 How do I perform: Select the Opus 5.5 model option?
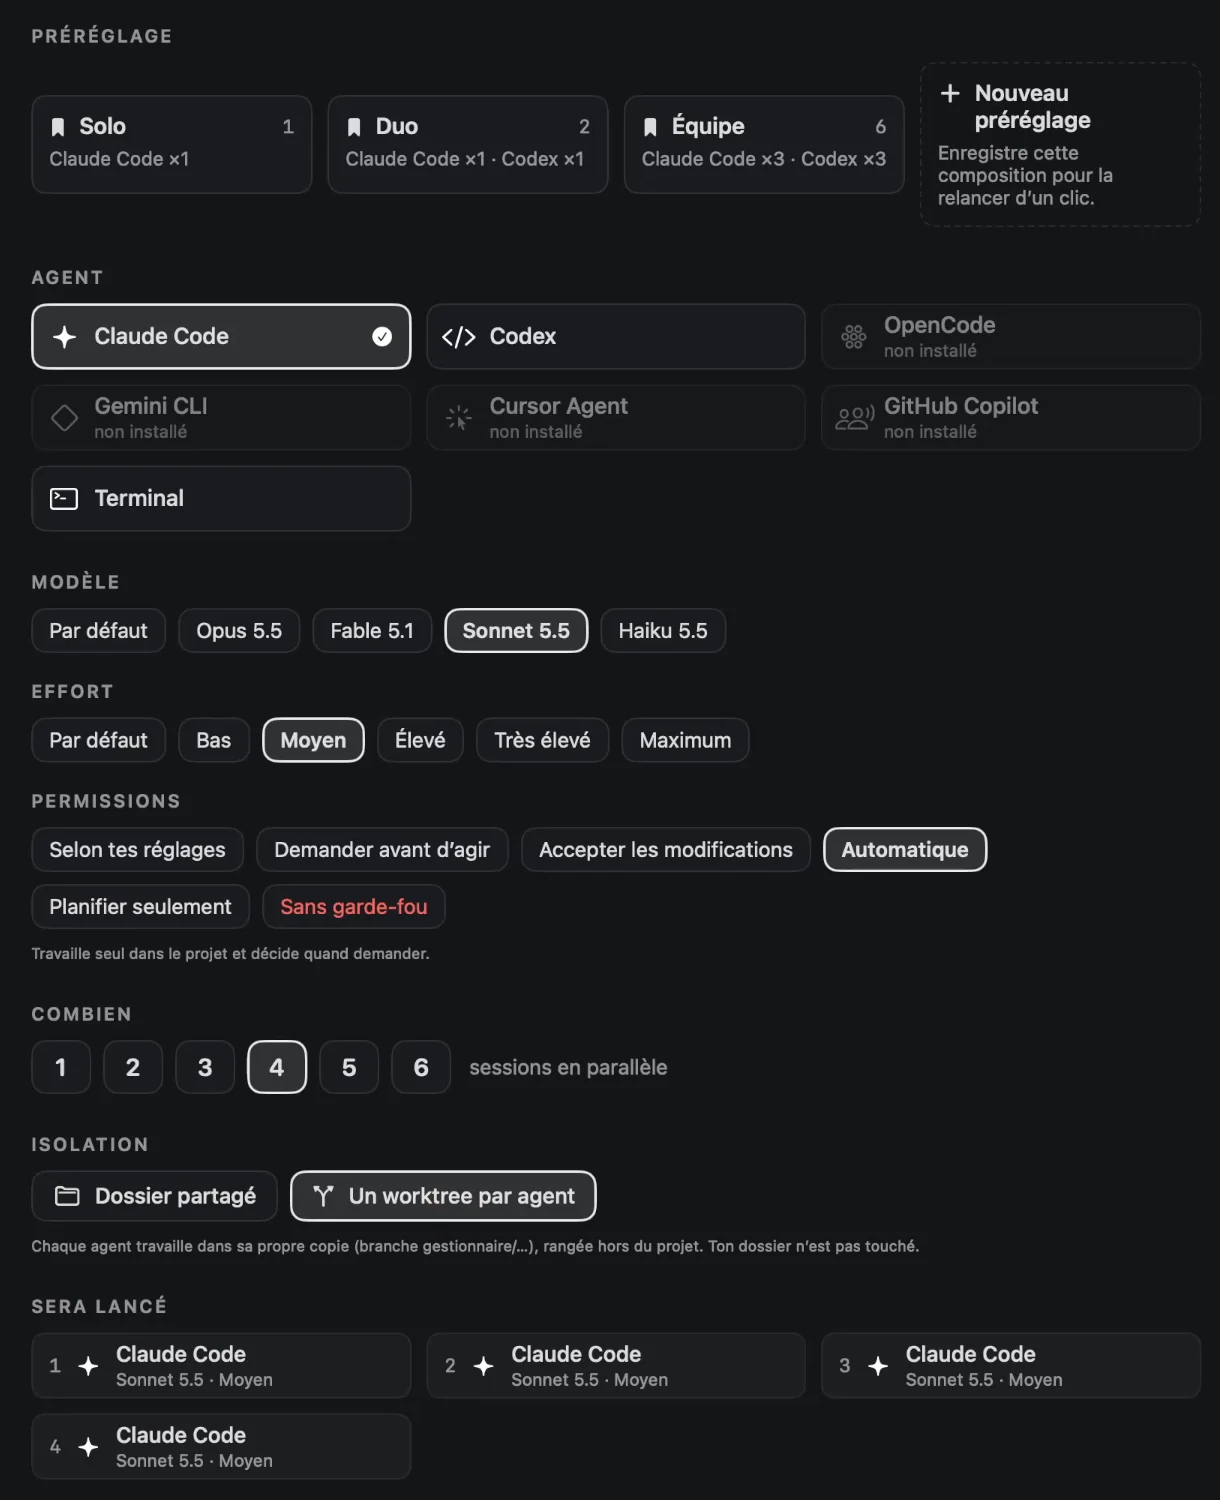point(239,631)
